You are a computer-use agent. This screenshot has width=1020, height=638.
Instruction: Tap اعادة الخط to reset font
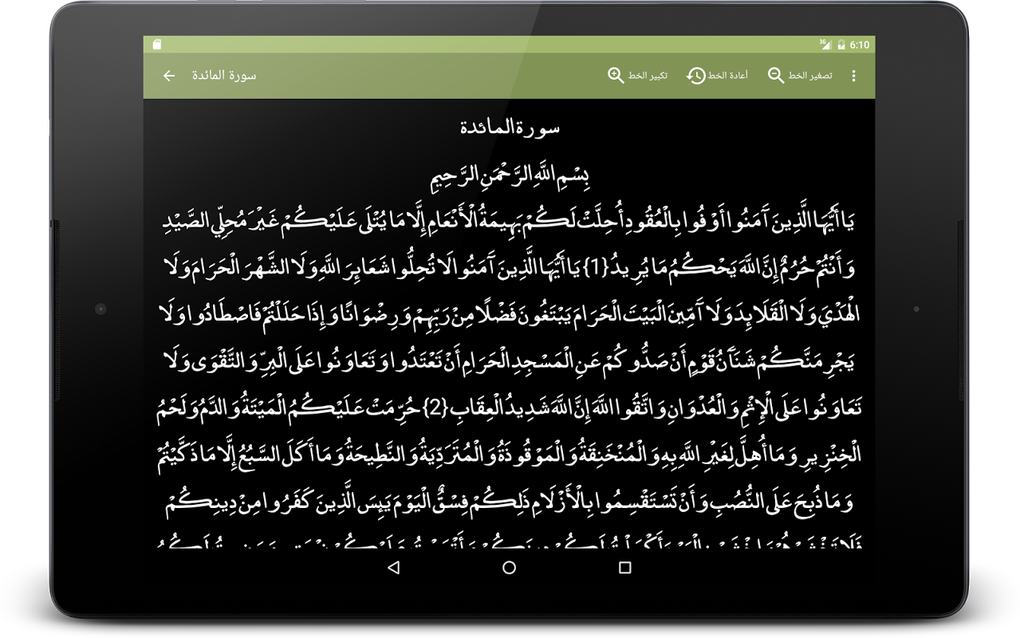tap(728, 75)
